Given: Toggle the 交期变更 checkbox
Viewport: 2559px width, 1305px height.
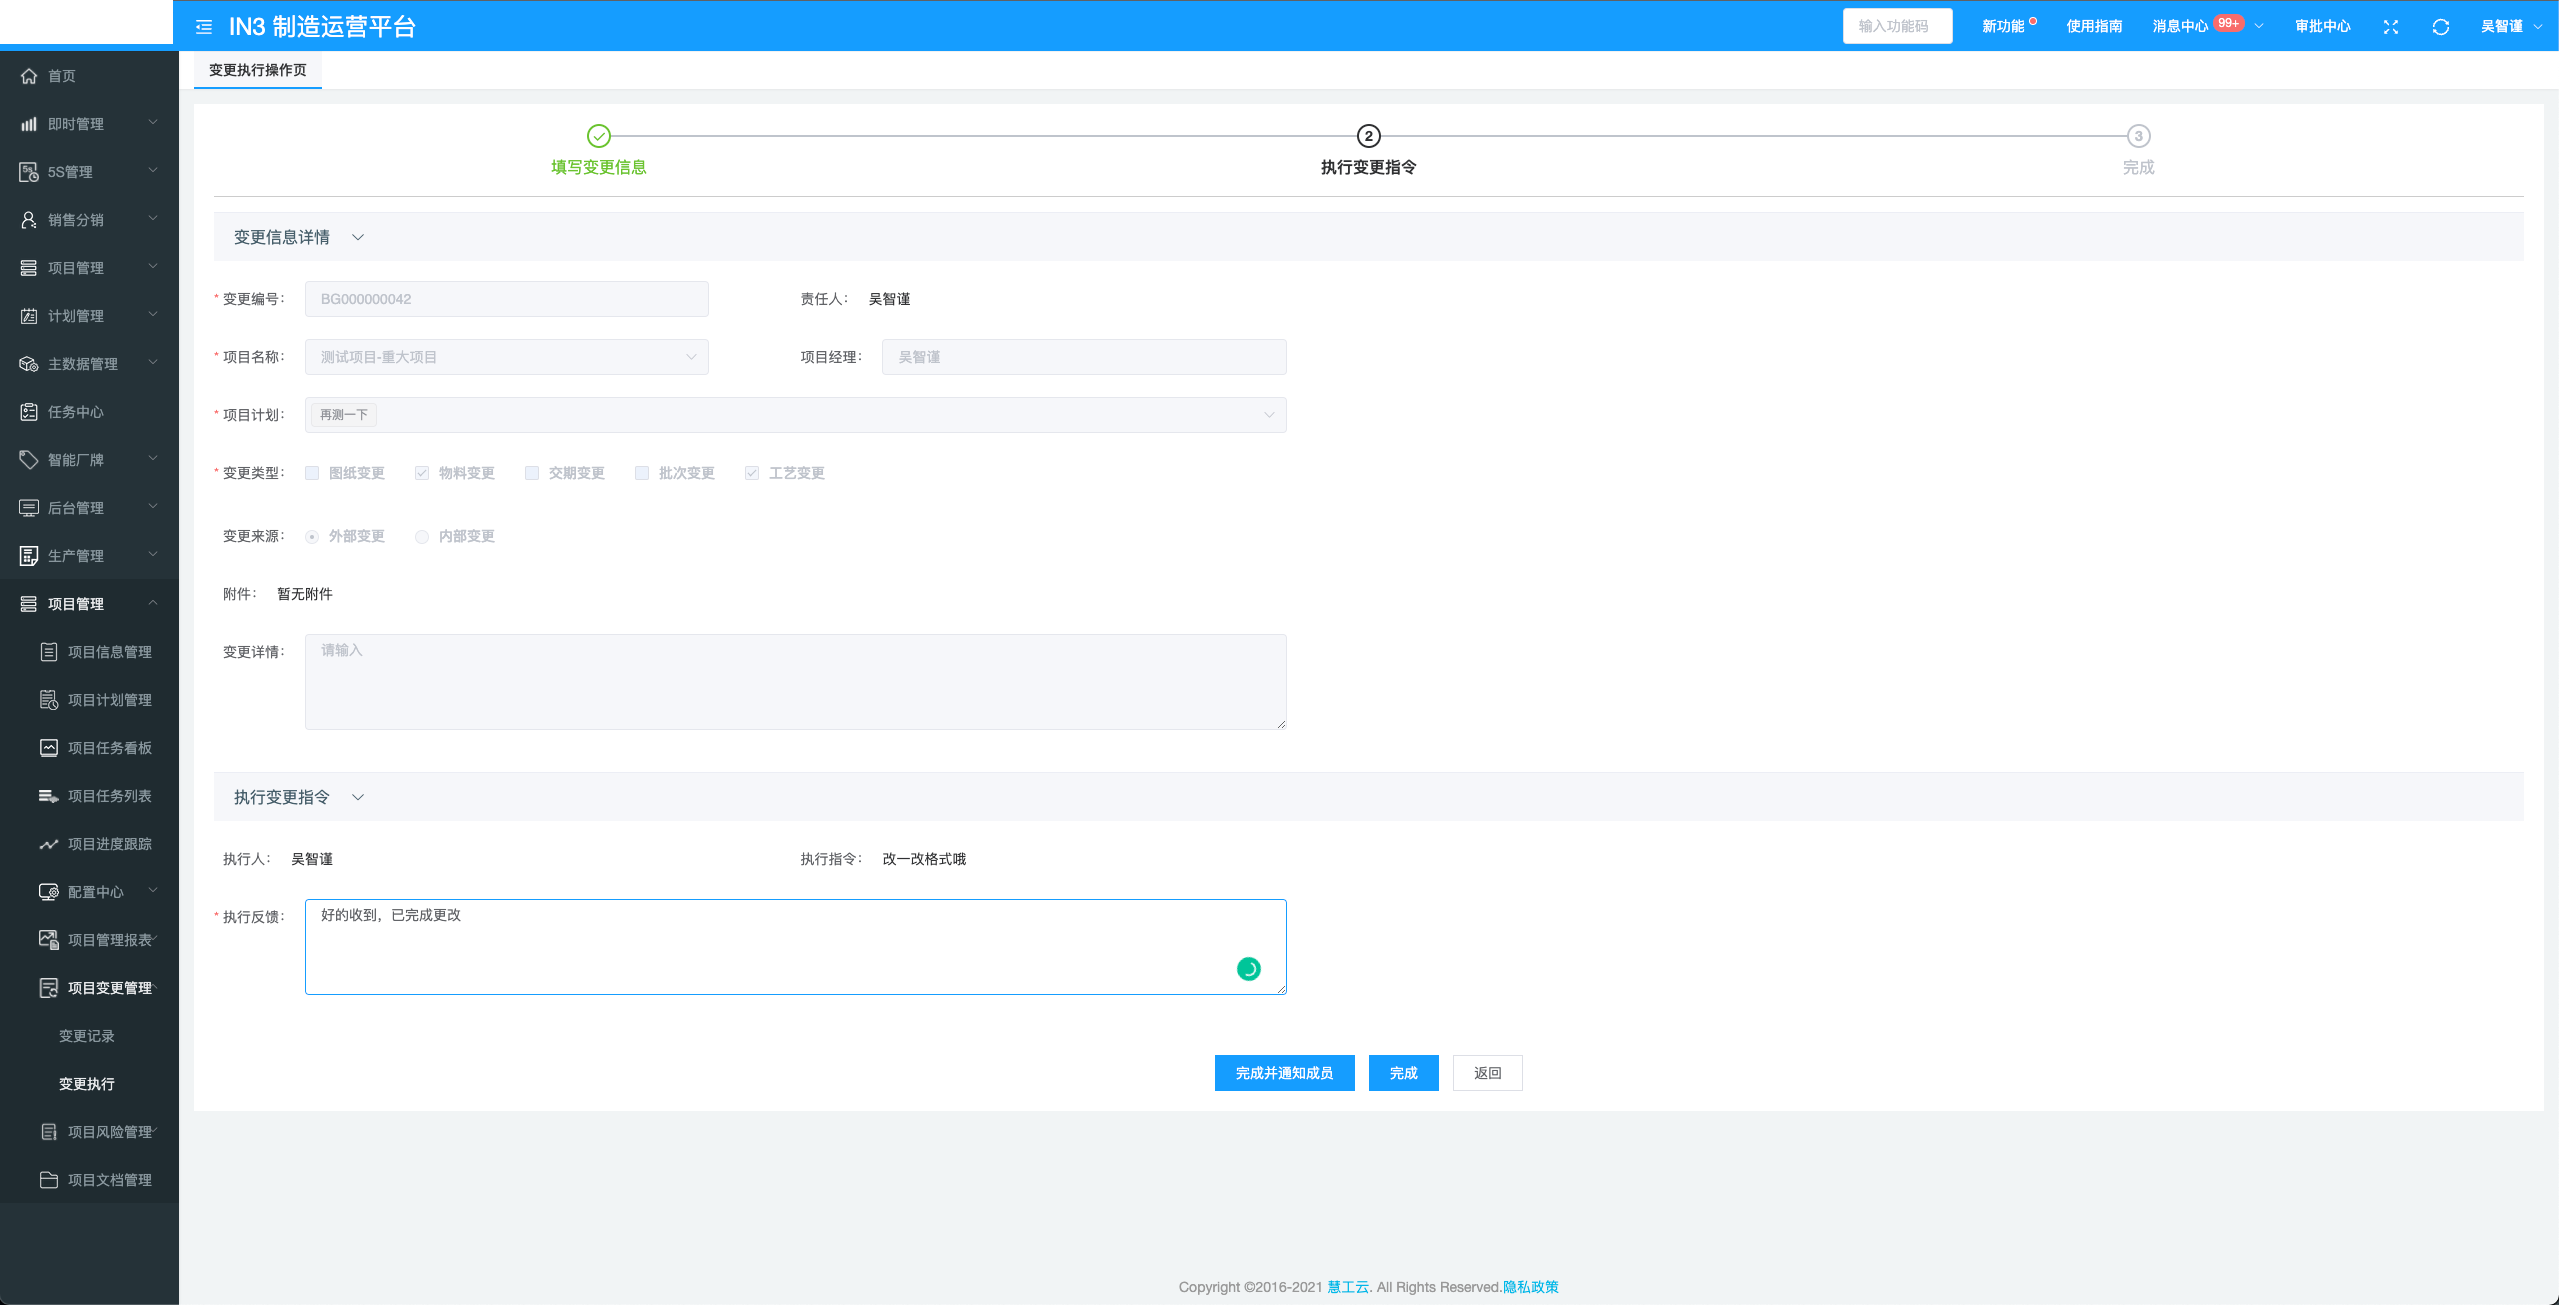Looking at the screenshot, I should click(x=532, y=473).
